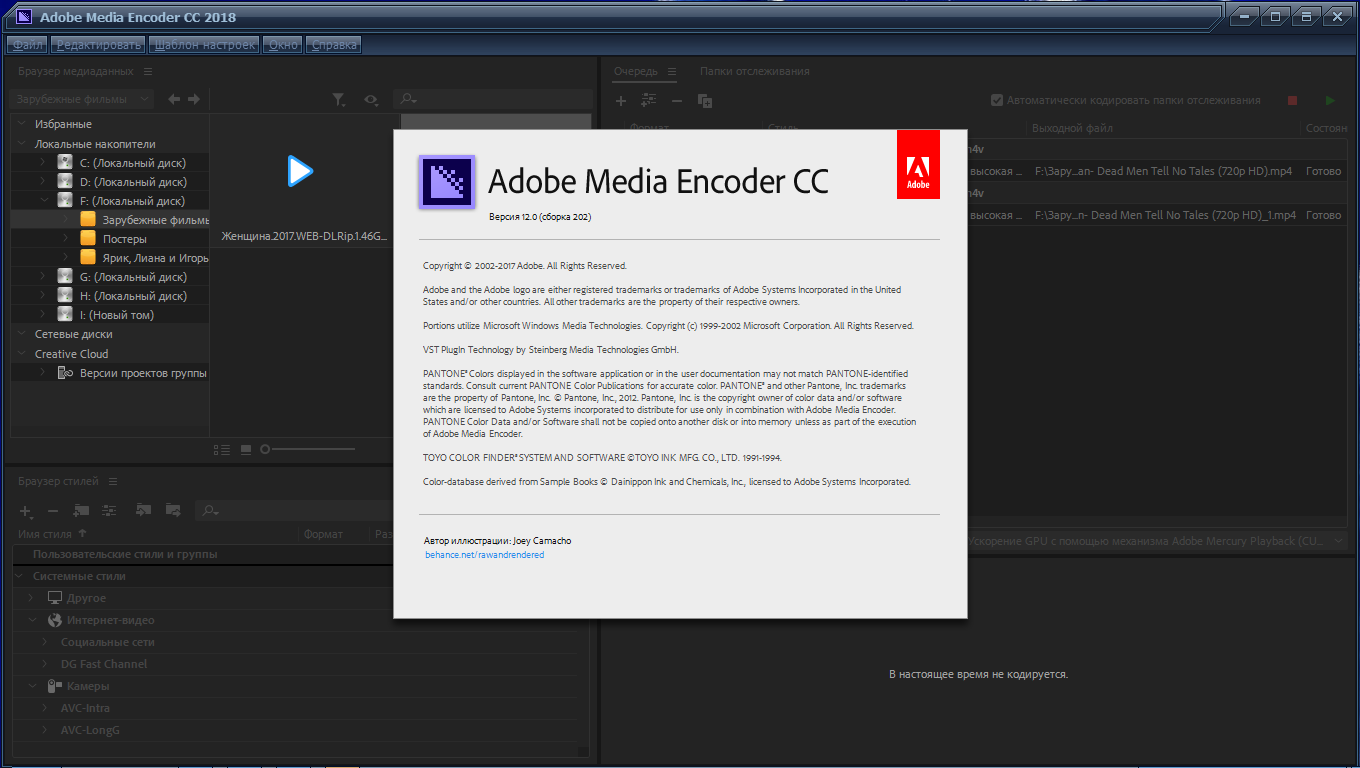Select the Зарубежные фильмы folder in tree
The width and height of the screenshot is (1360, 768).
point(155,220)
